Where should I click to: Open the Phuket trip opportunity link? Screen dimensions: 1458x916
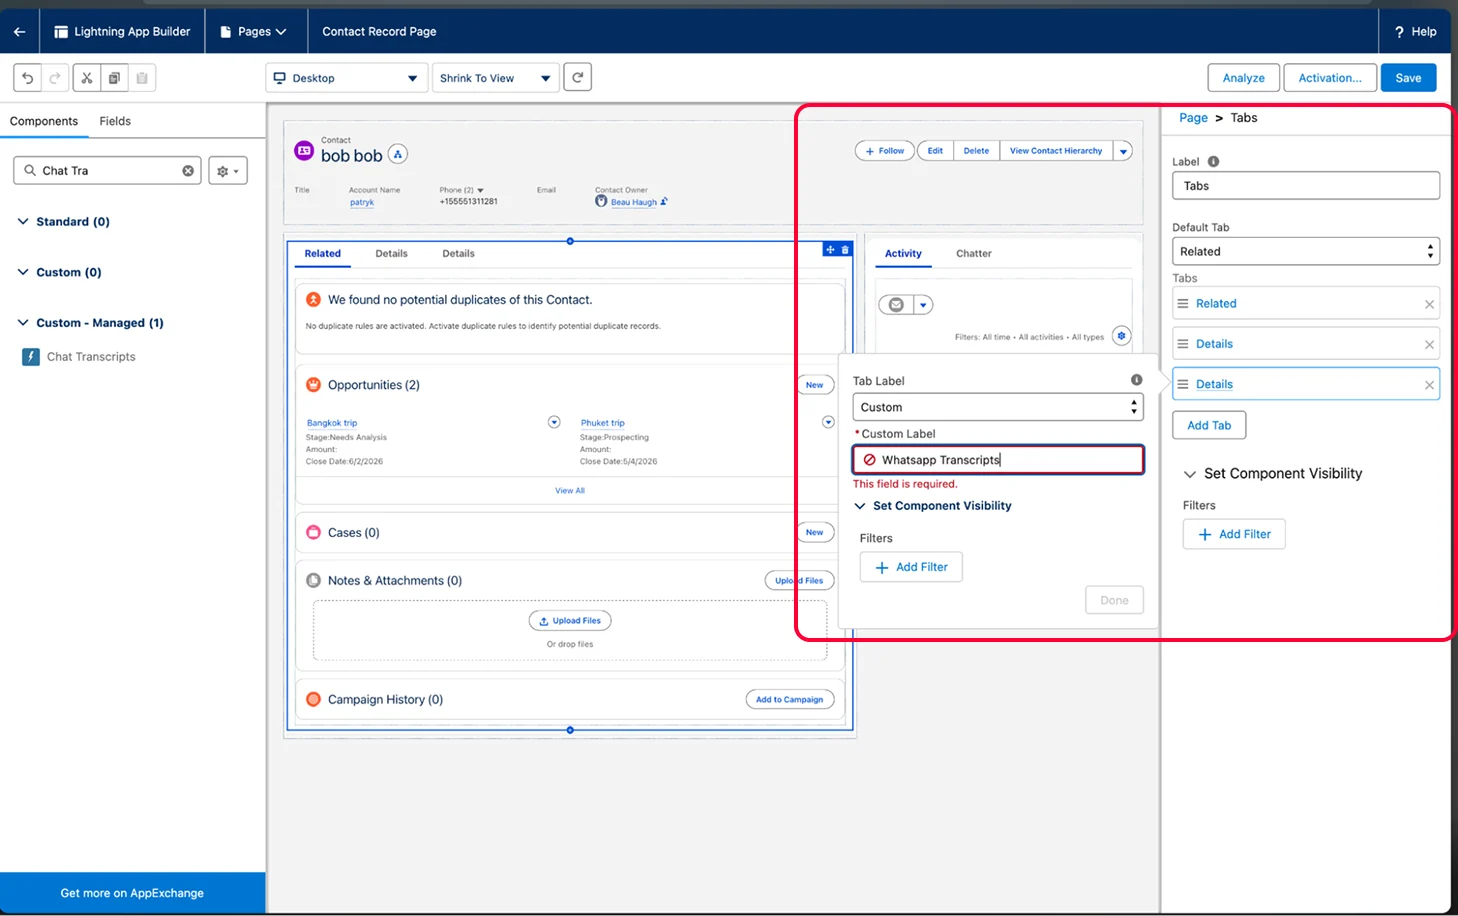tap(603, 423)
